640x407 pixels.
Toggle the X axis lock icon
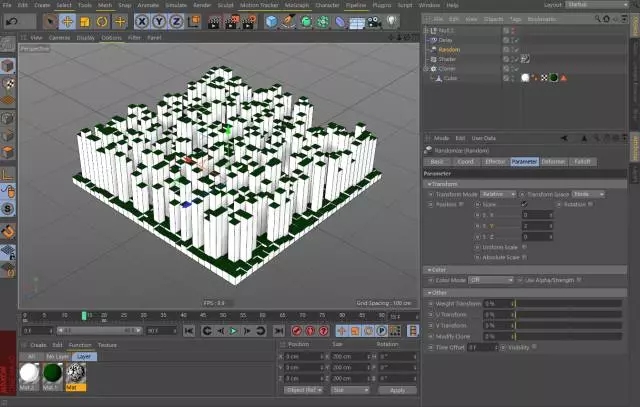click(x=142, y=21)
